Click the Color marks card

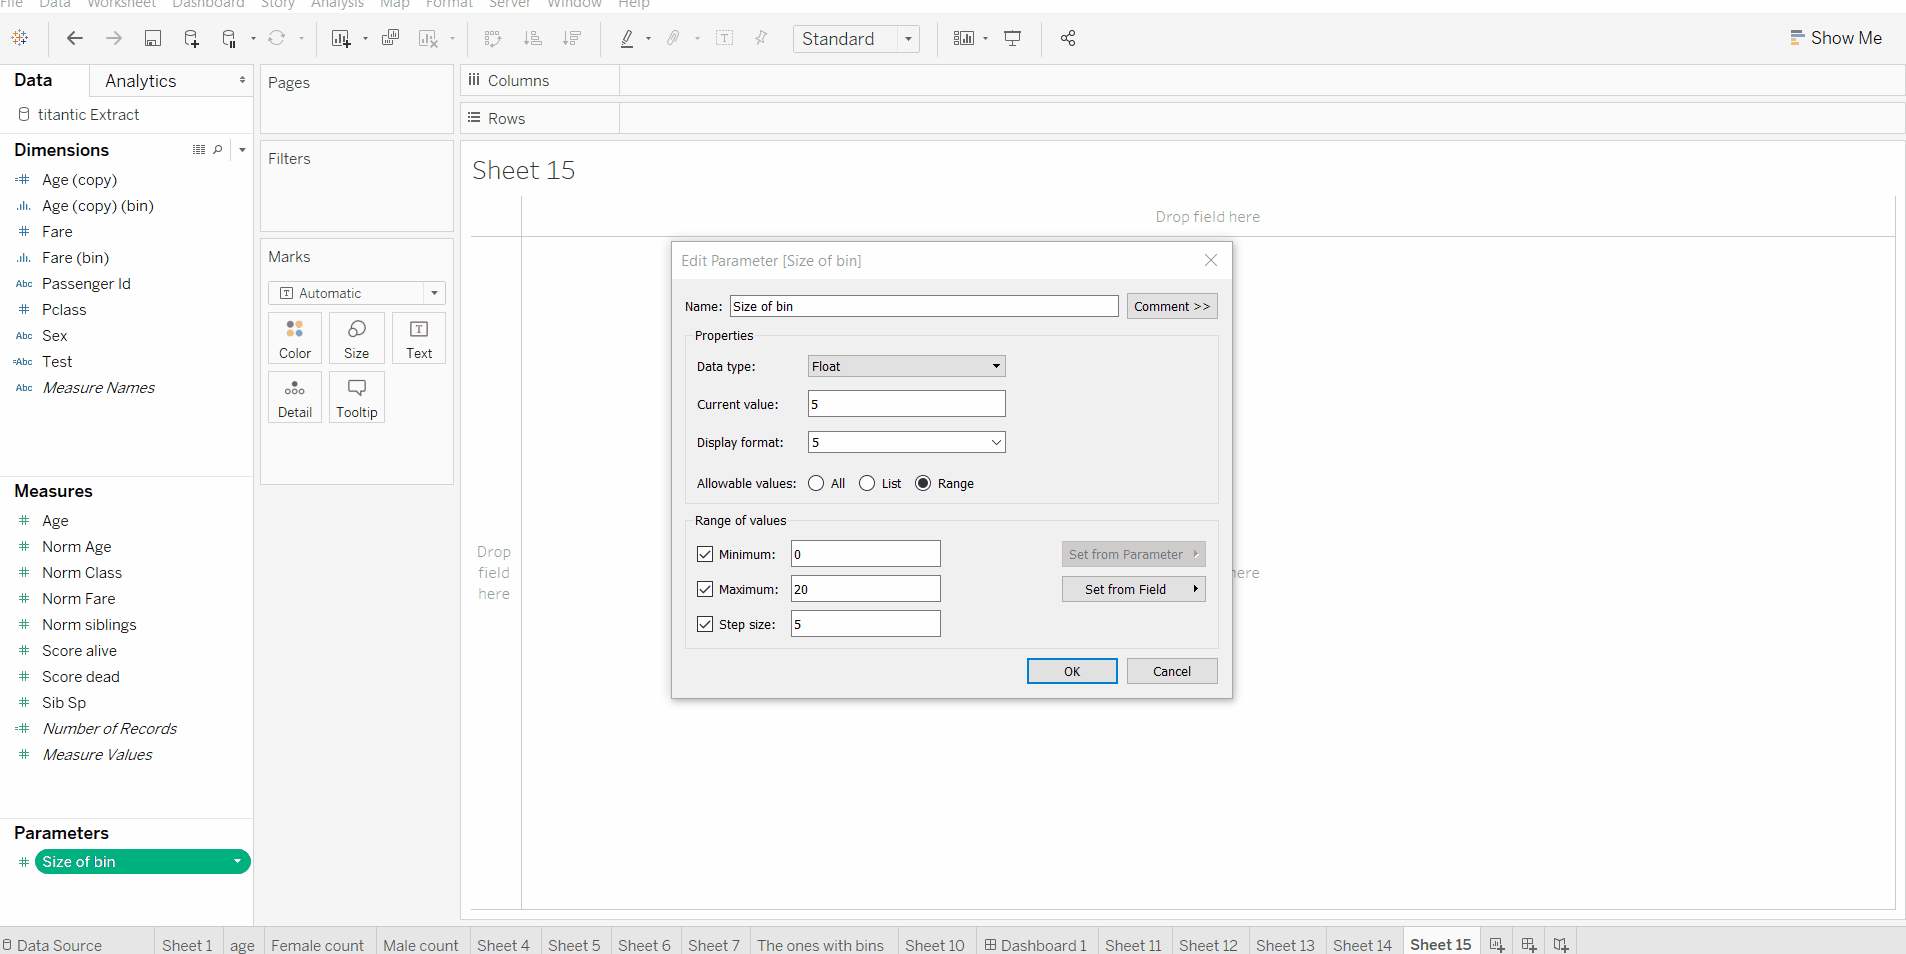tap(295, 338)
